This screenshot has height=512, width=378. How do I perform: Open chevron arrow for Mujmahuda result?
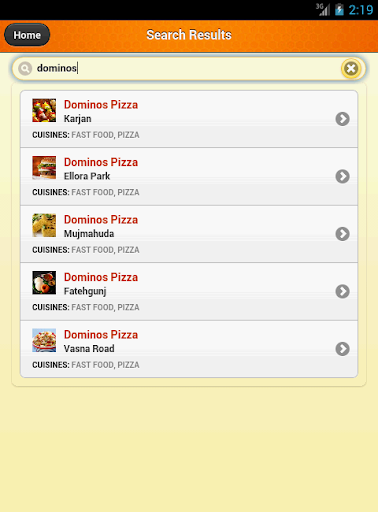(x=342, y=234)
